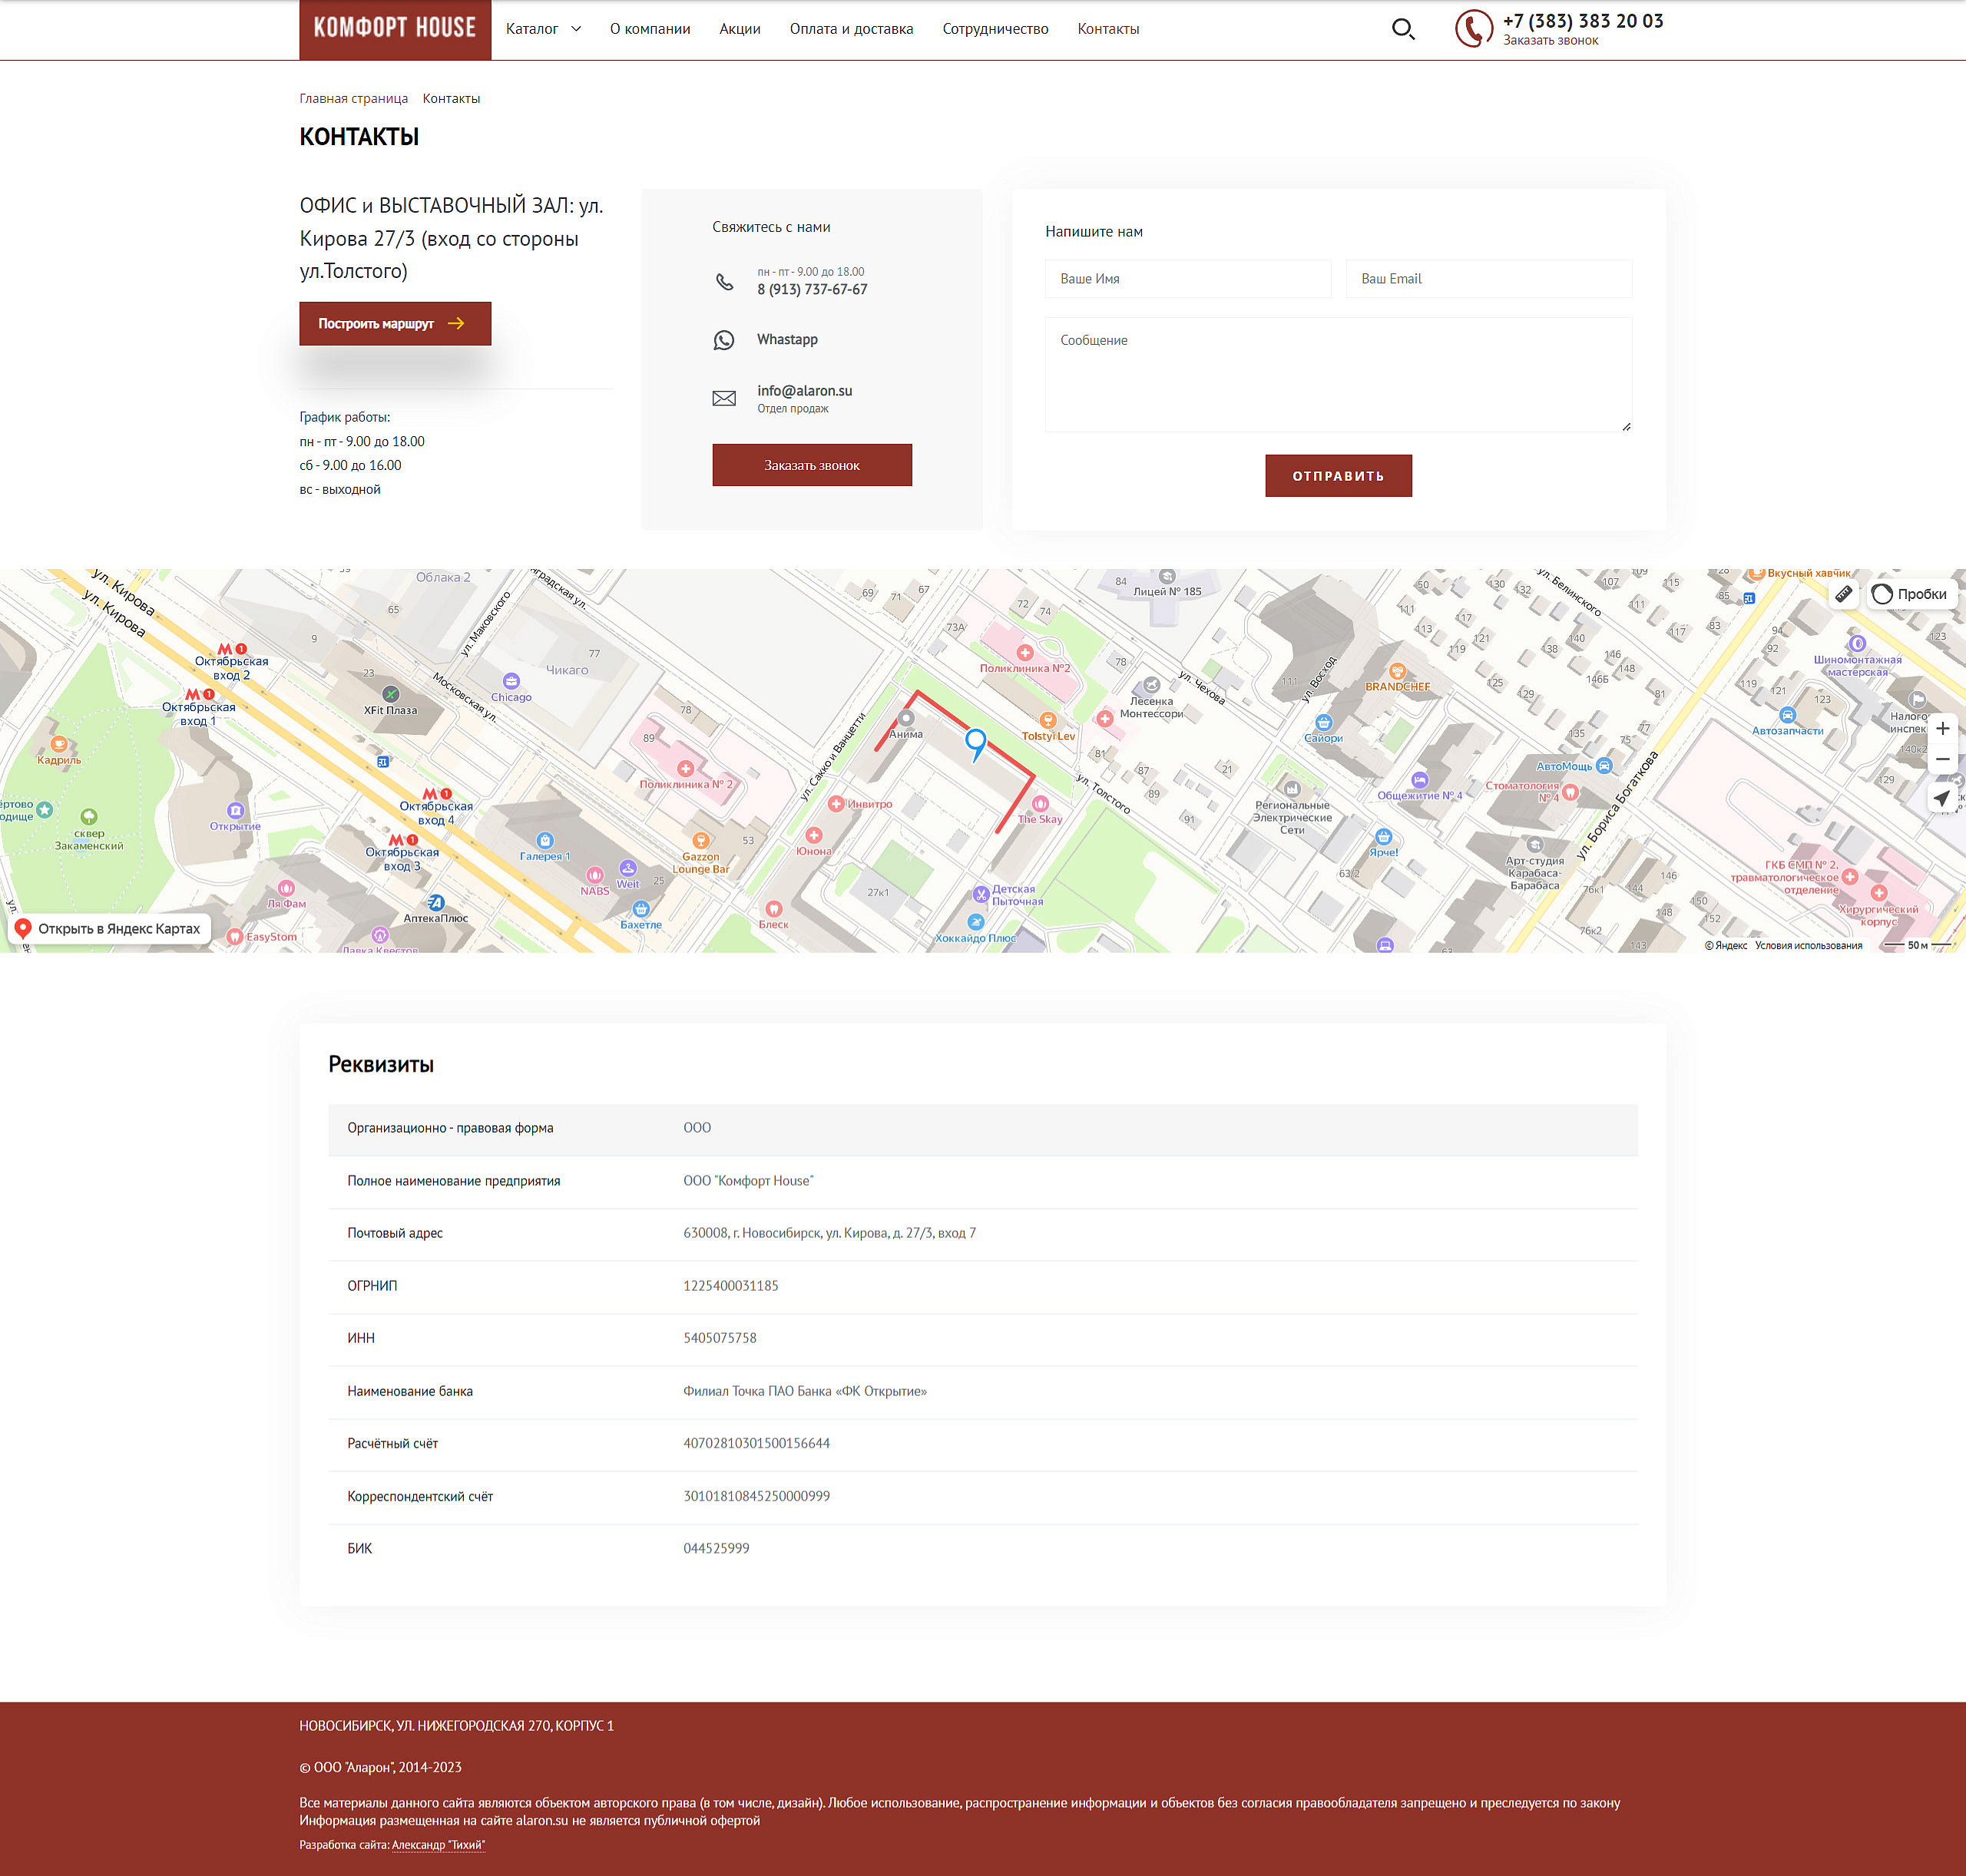
Task: Focus the Сообщение text area
Action: pos(1338,375)
